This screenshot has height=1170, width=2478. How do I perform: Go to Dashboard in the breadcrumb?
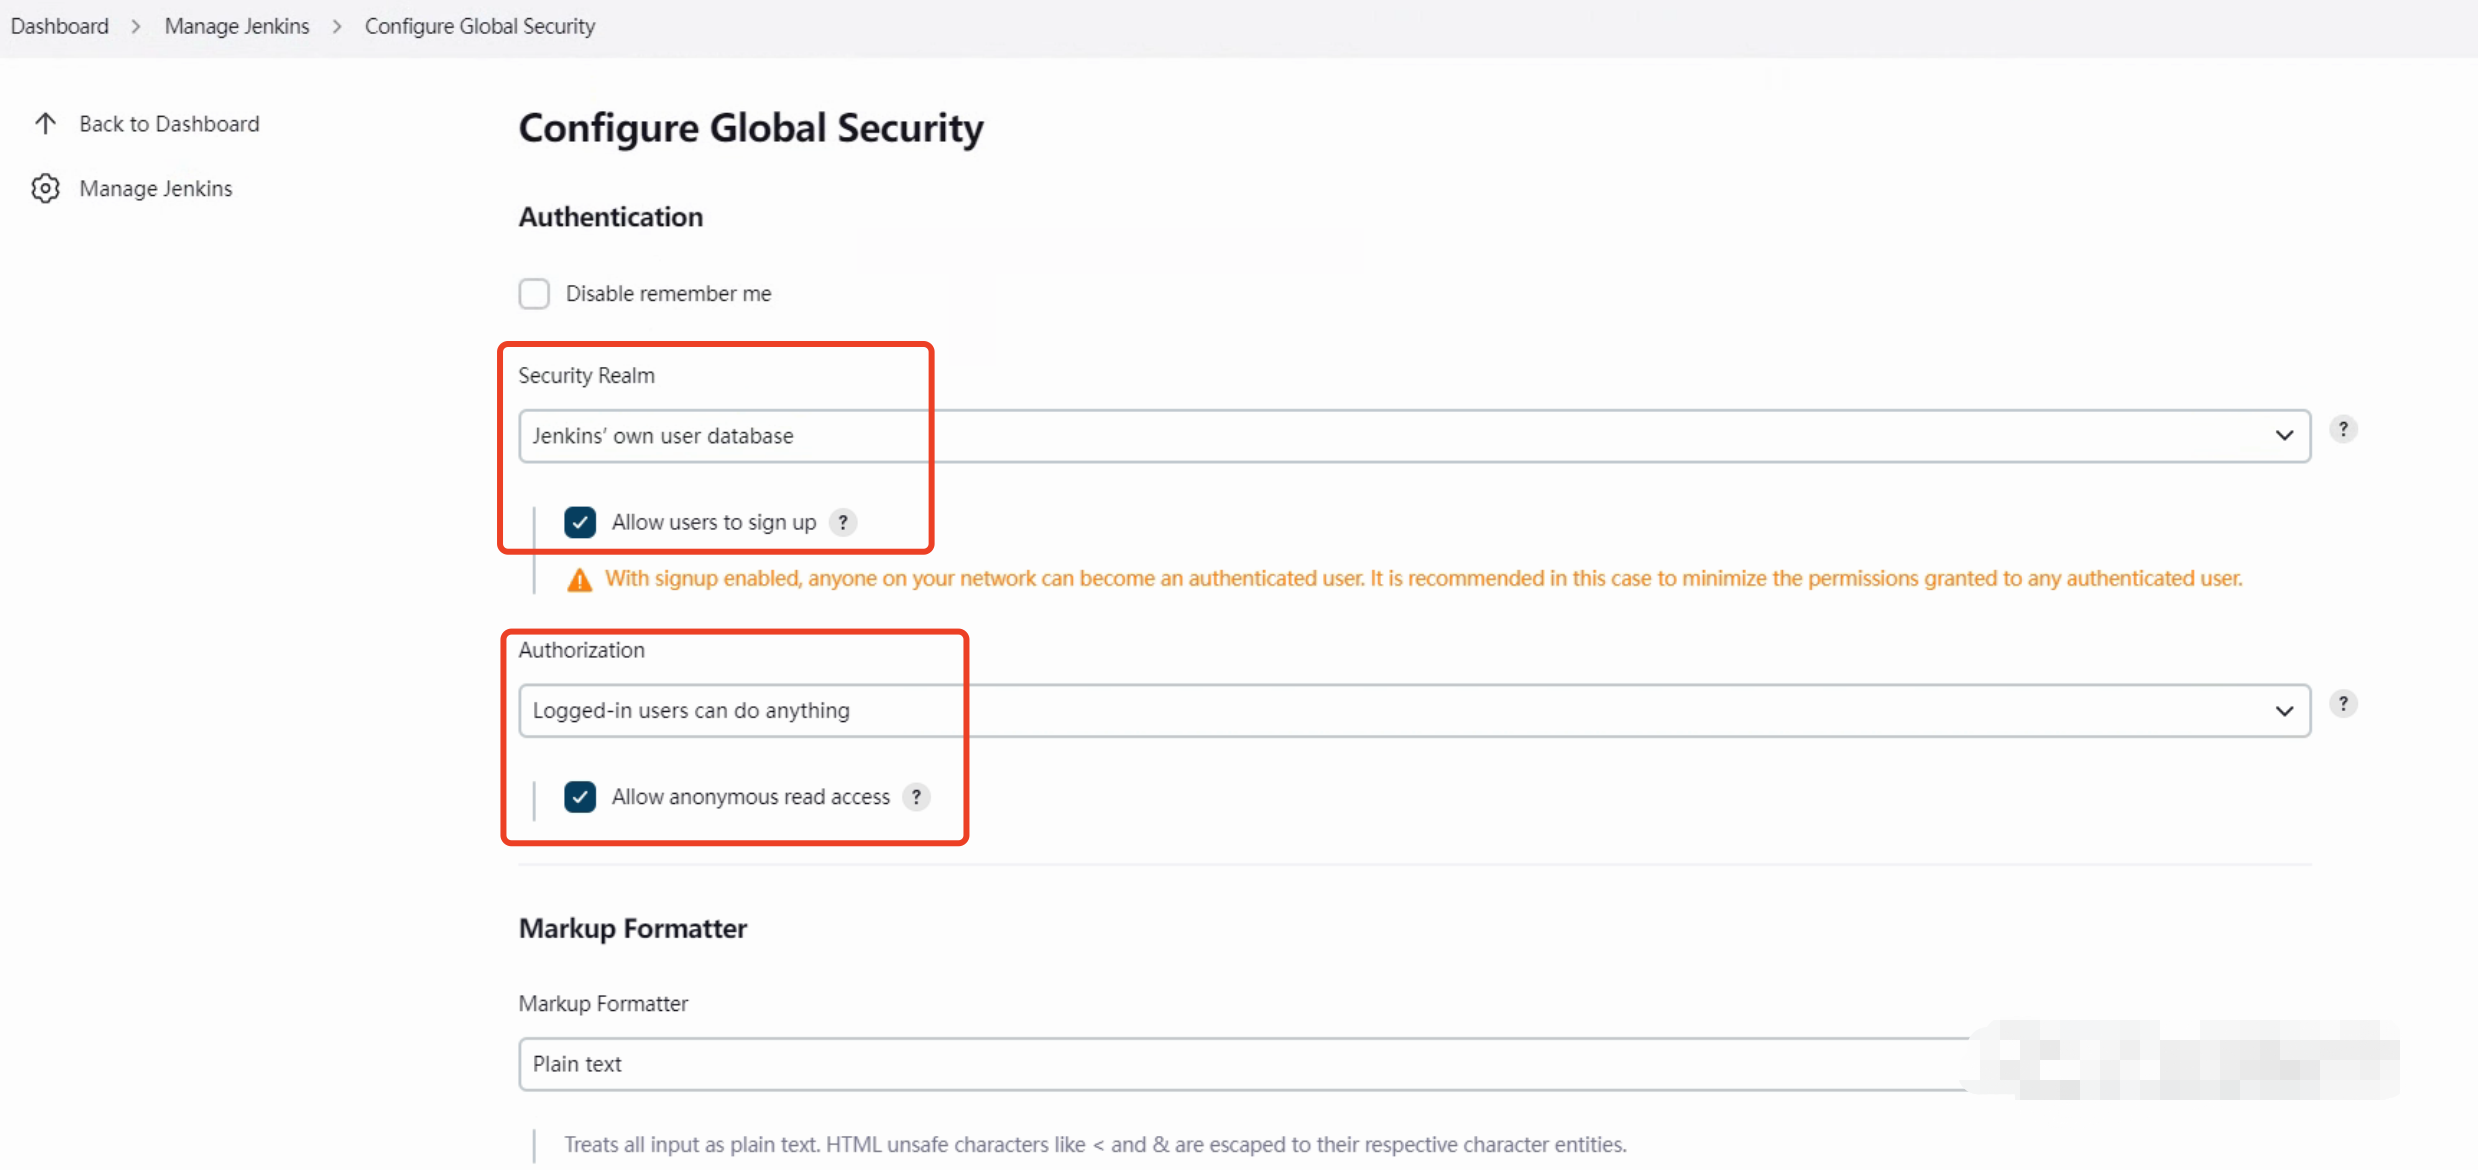(x=59, y=26)
